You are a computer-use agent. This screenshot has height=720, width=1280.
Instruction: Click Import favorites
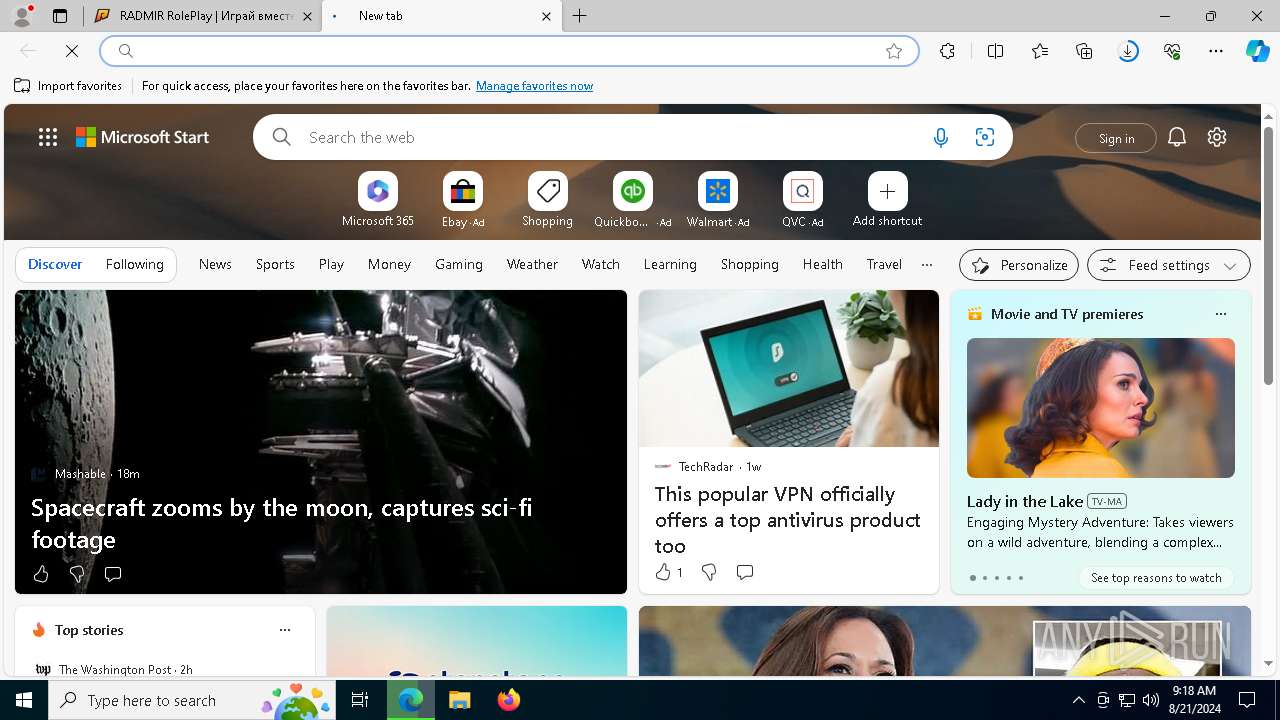68,86
